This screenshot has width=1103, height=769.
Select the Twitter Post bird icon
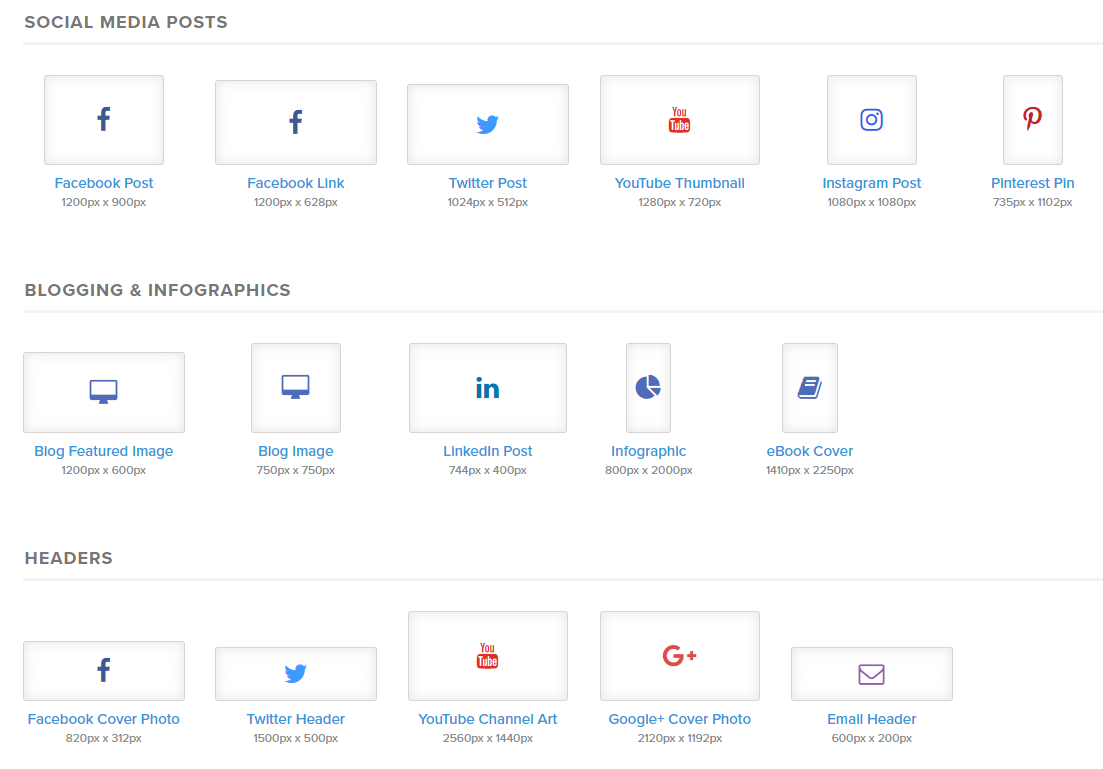click(487, 125)
